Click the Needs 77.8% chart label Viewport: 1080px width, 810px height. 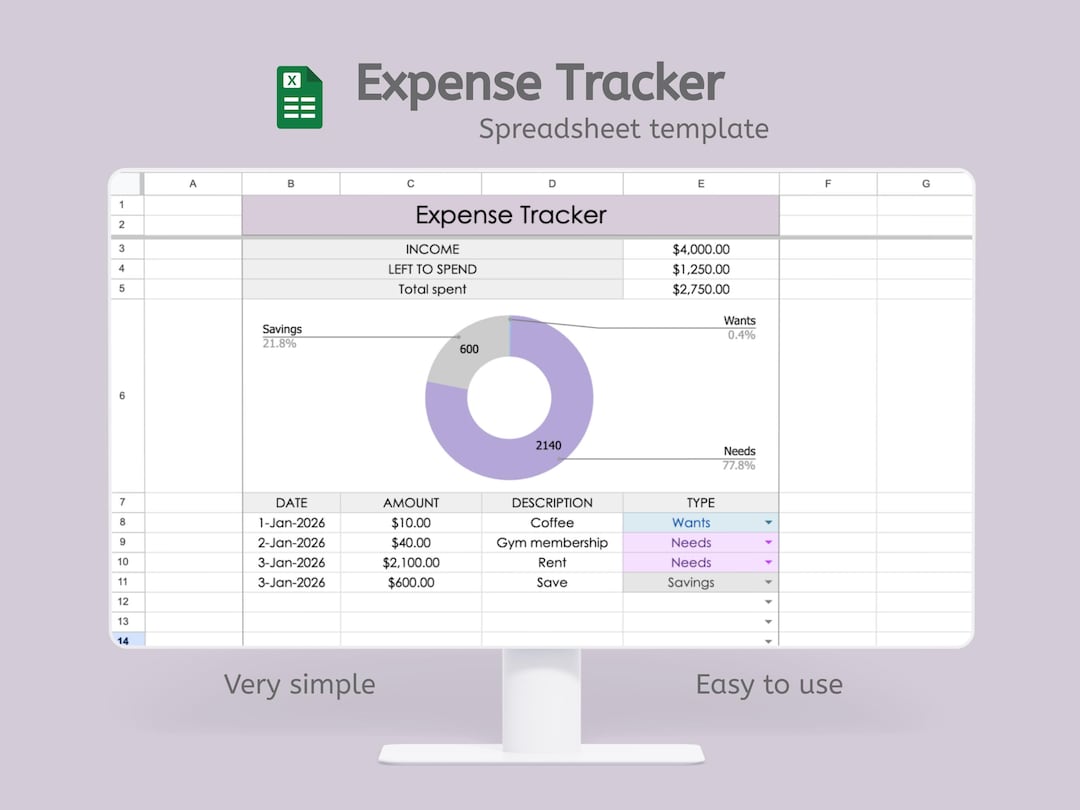pyautogui.click(x=739, y=458)
